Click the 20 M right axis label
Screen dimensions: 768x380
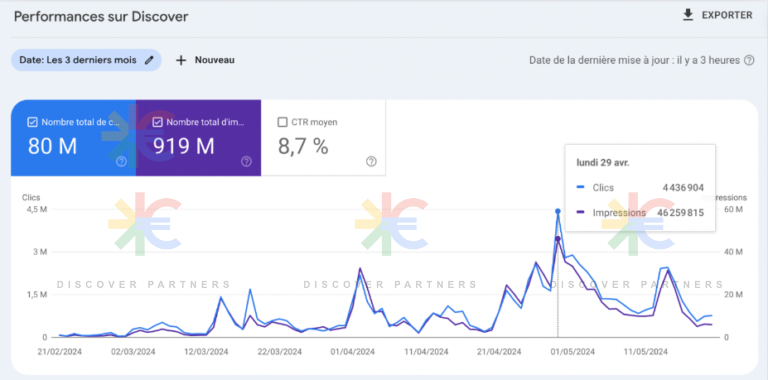pyautogui.click(x=733, y=295)
